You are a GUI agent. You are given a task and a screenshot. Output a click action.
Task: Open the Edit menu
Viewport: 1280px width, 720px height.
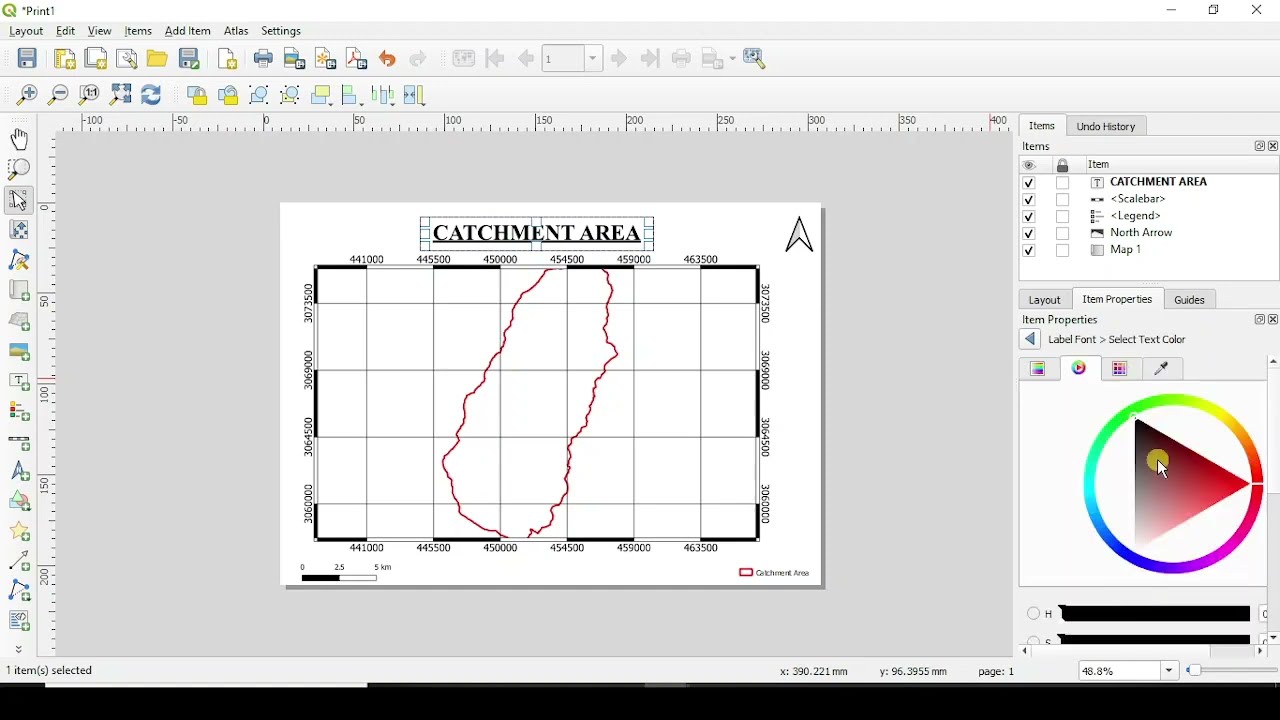(66, 32)
